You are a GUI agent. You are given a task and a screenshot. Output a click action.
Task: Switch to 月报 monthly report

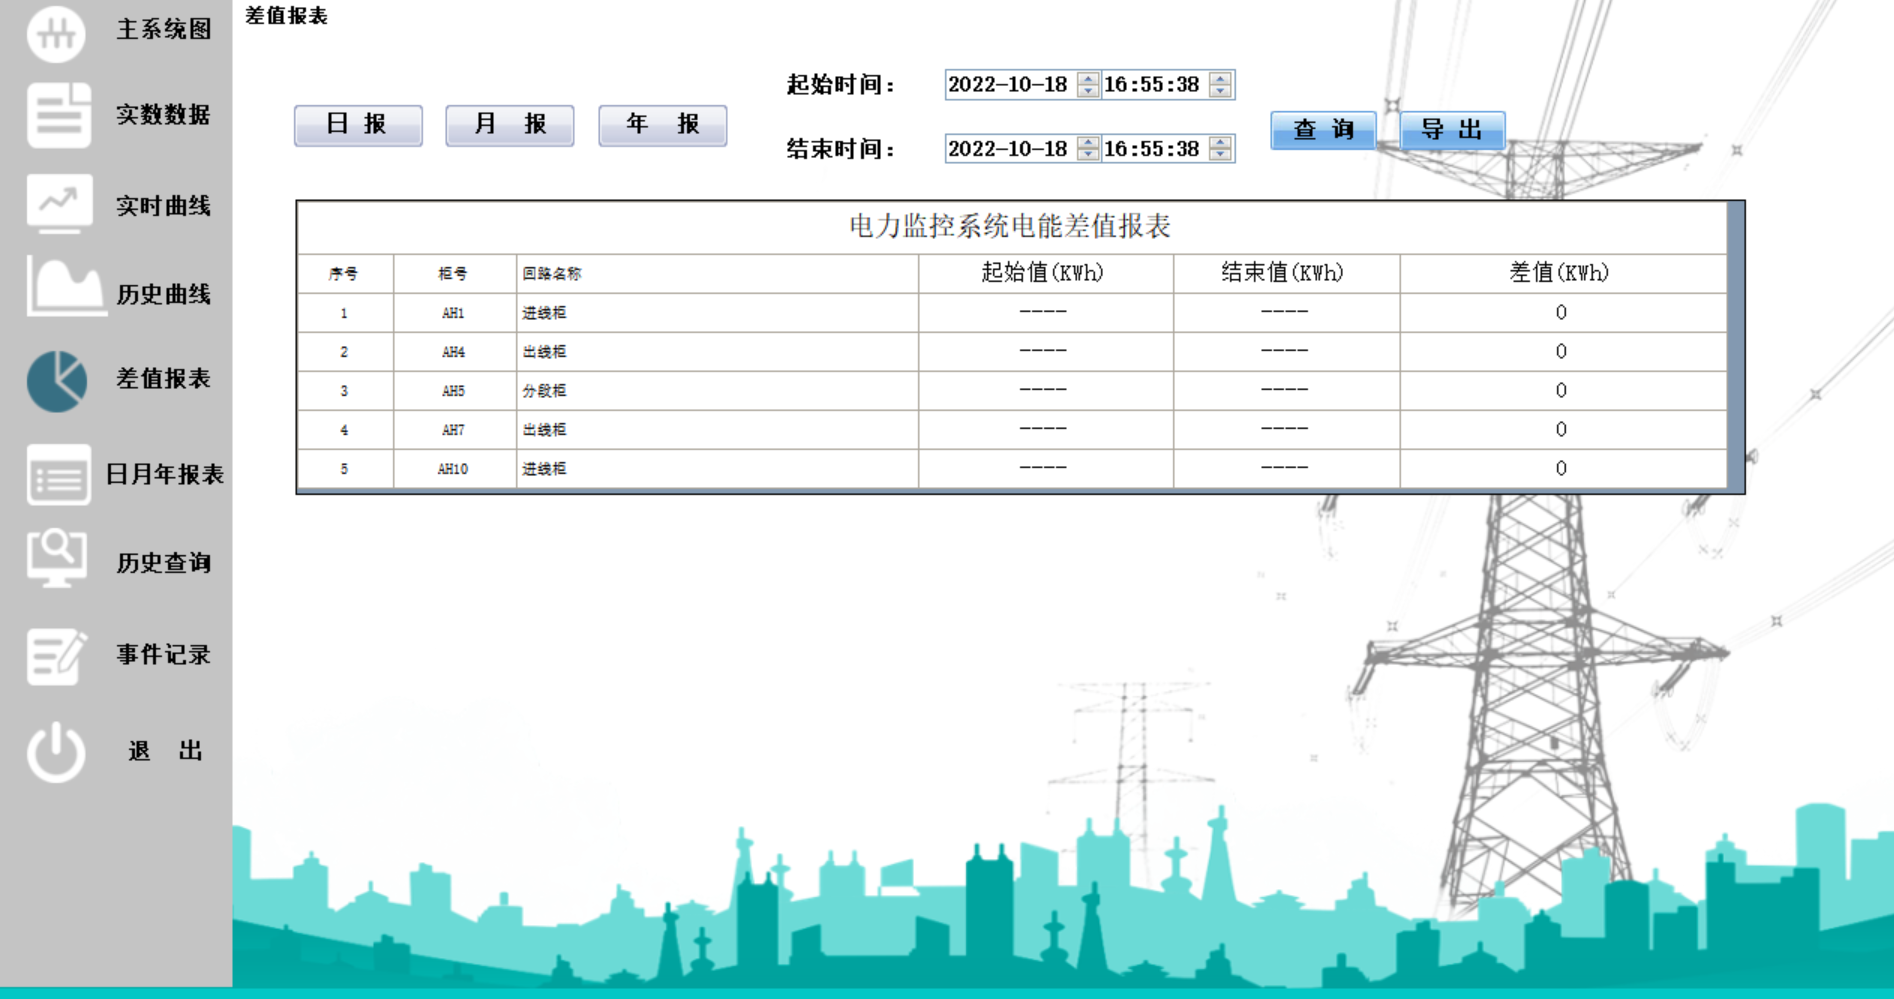(510, 124)
